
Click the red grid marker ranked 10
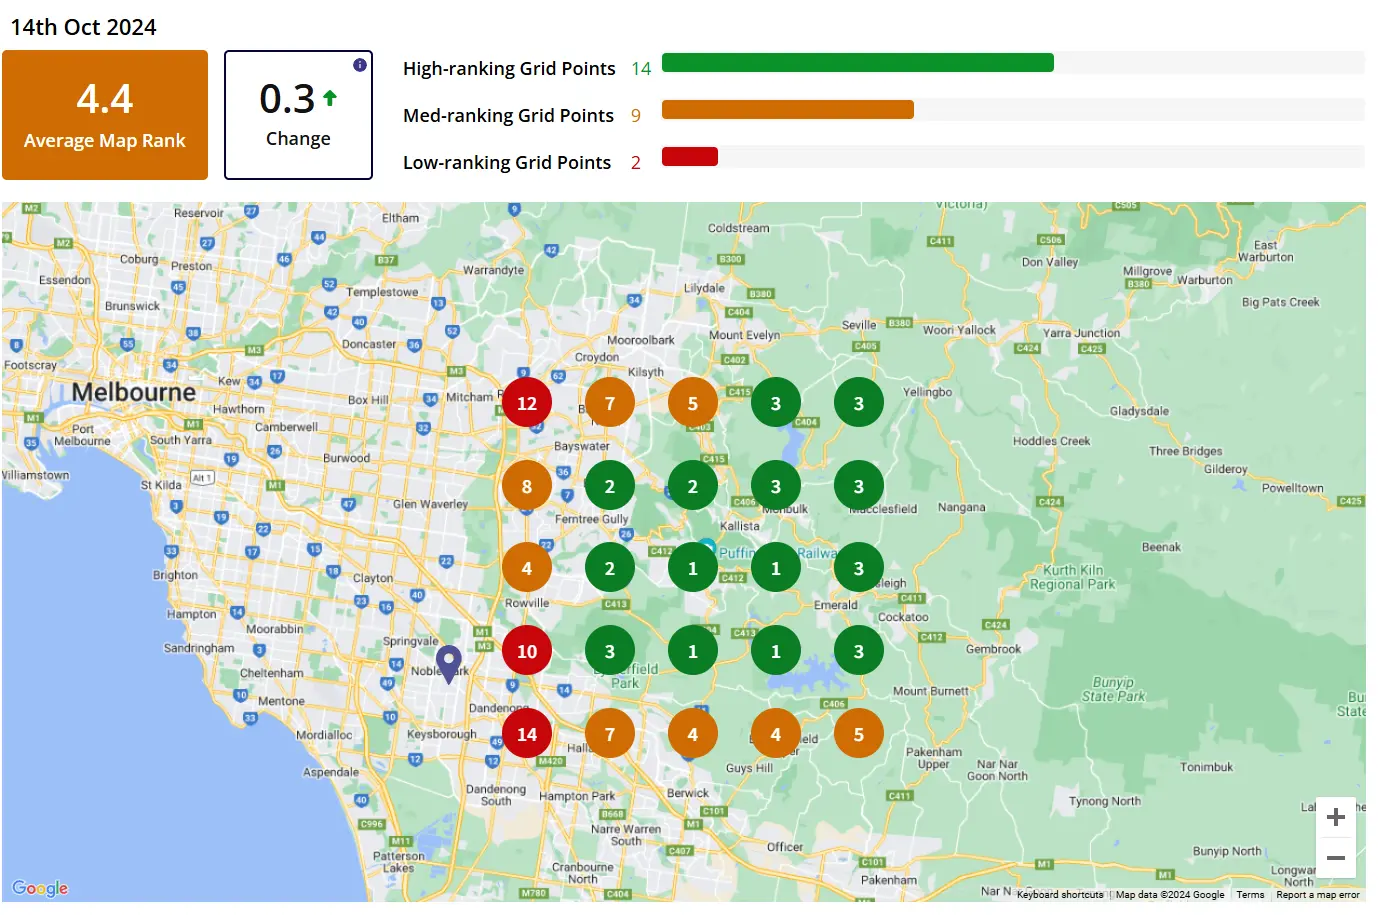(x=527, y=651)
